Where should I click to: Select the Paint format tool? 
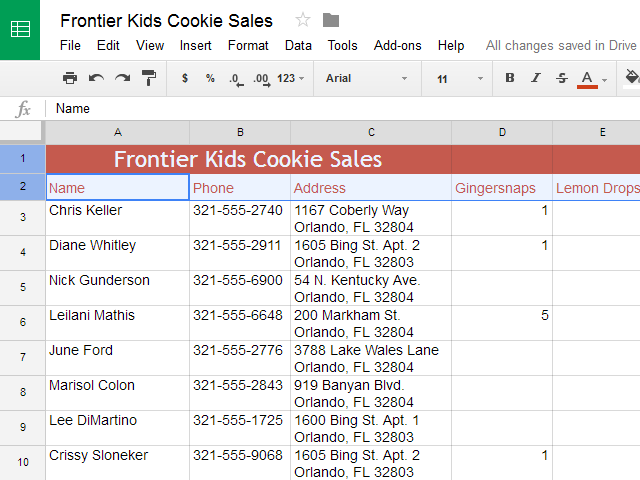click(x=148, y=78)
